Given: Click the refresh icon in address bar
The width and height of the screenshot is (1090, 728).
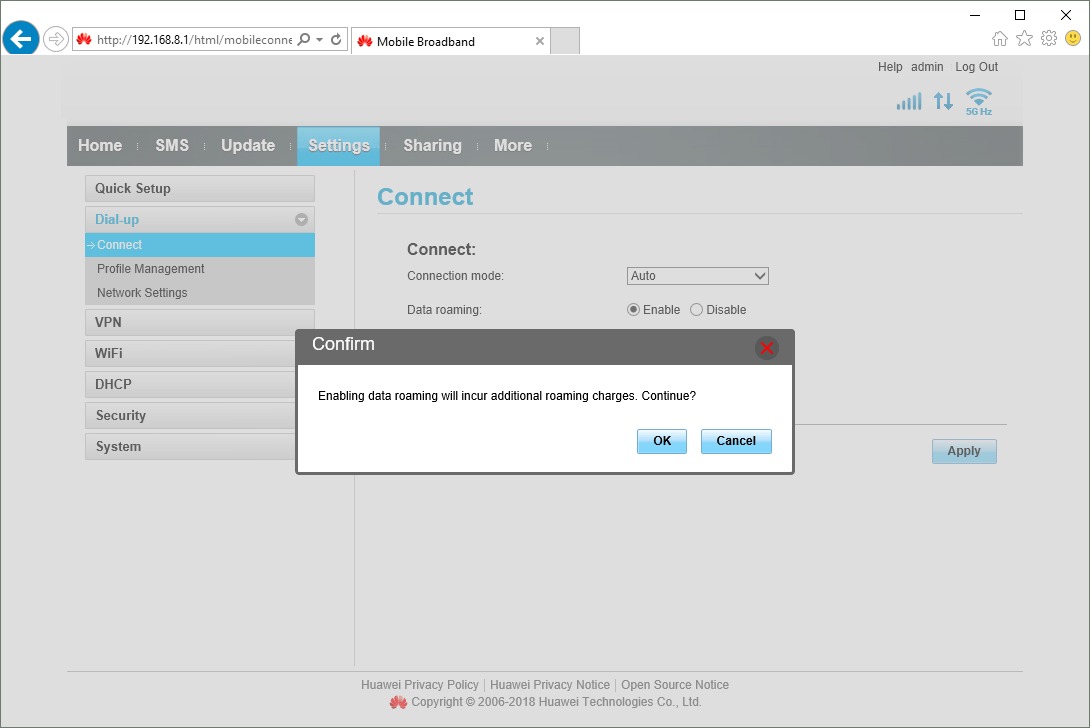Looking at the screenshot, I should (337, 40).
